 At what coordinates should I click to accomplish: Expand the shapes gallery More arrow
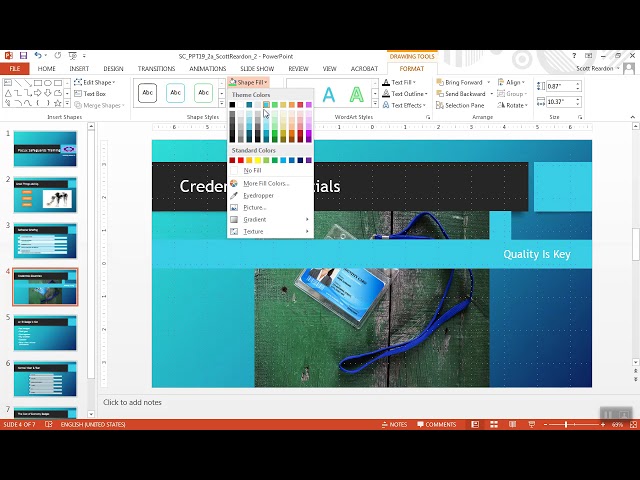[67, 103]
